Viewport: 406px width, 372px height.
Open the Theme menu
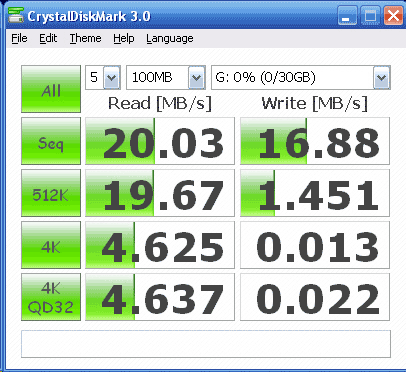tap(85, 38)
